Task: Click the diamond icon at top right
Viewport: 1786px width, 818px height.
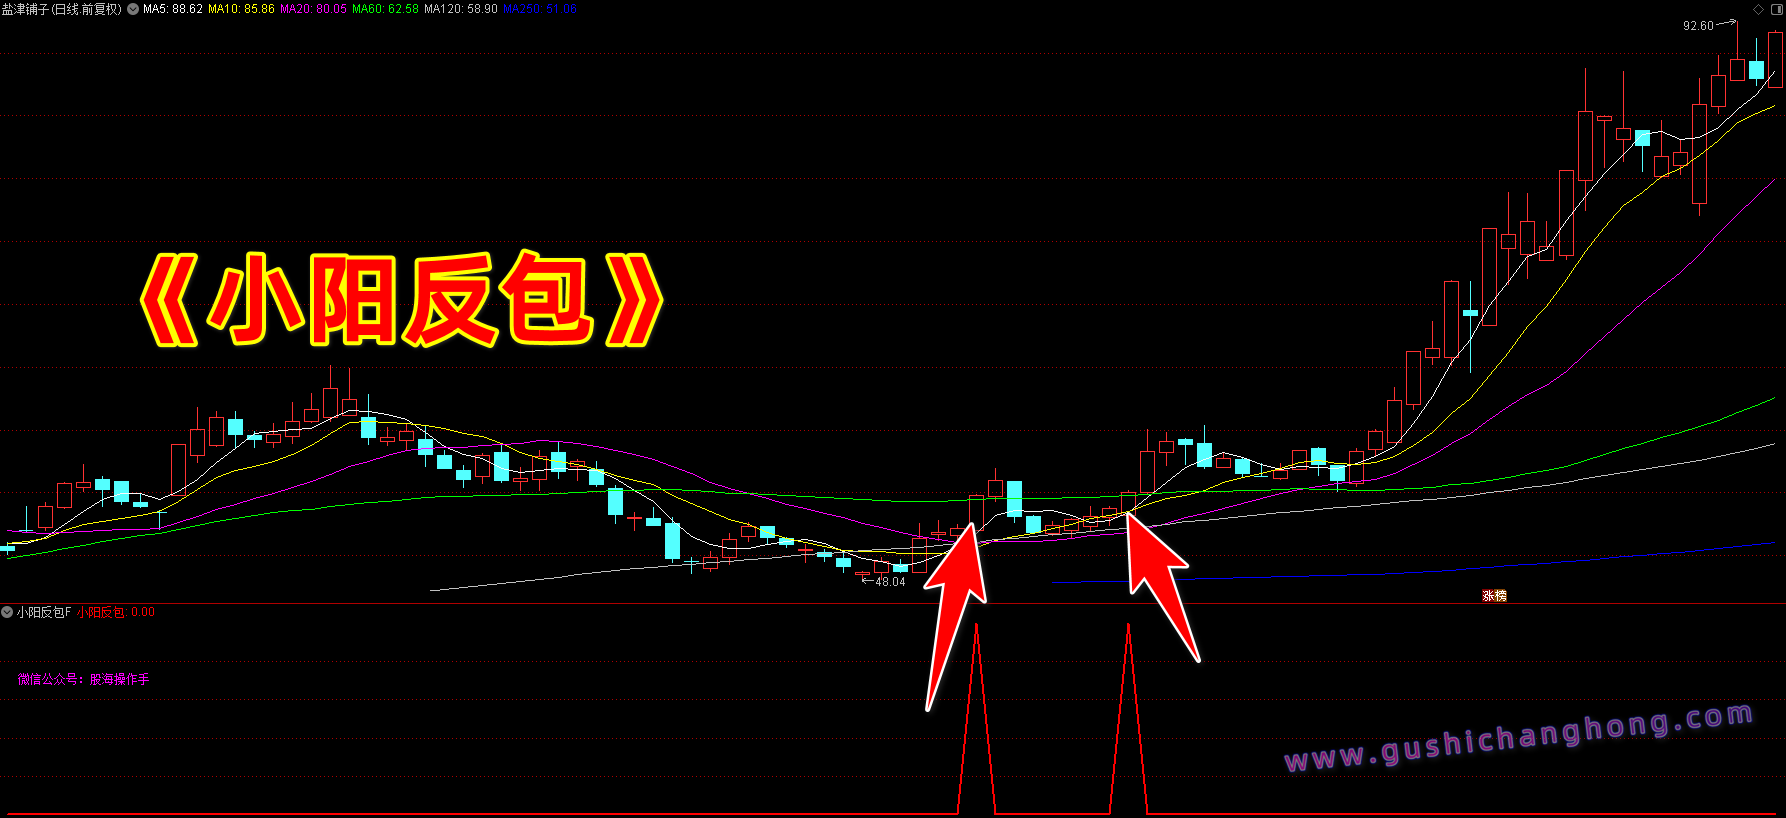Action: [x=1759, y=9]
